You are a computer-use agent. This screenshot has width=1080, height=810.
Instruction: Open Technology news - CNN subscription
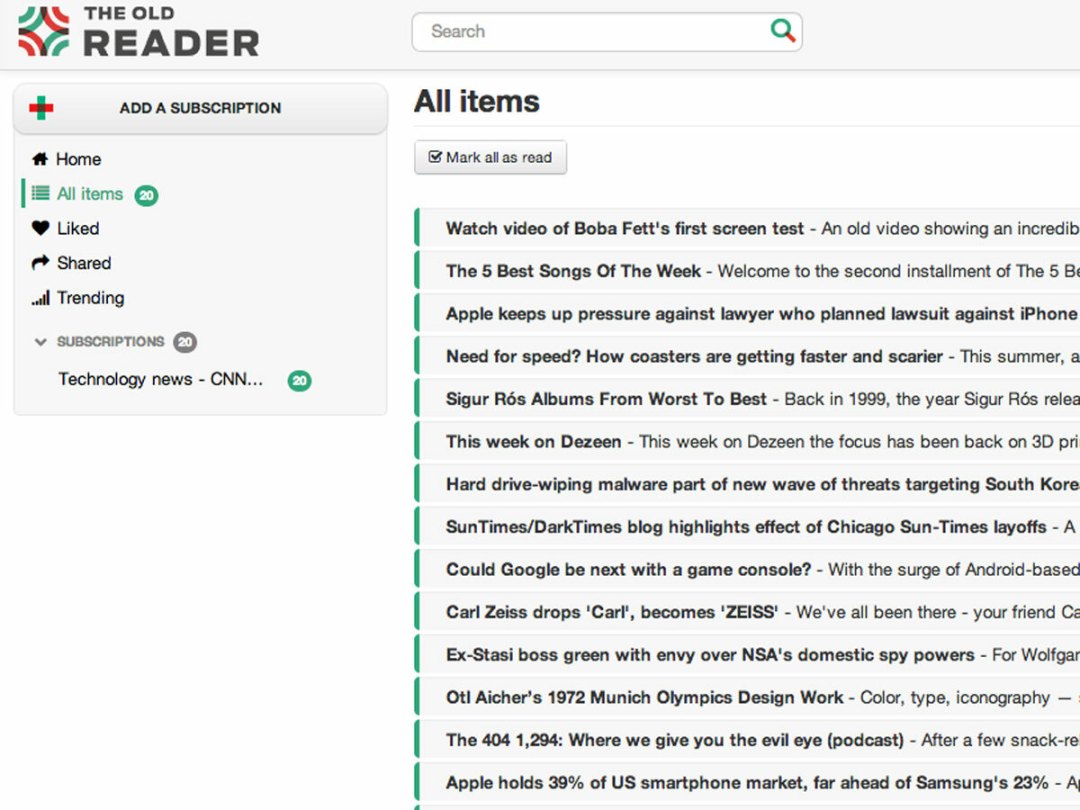(160, 380)
